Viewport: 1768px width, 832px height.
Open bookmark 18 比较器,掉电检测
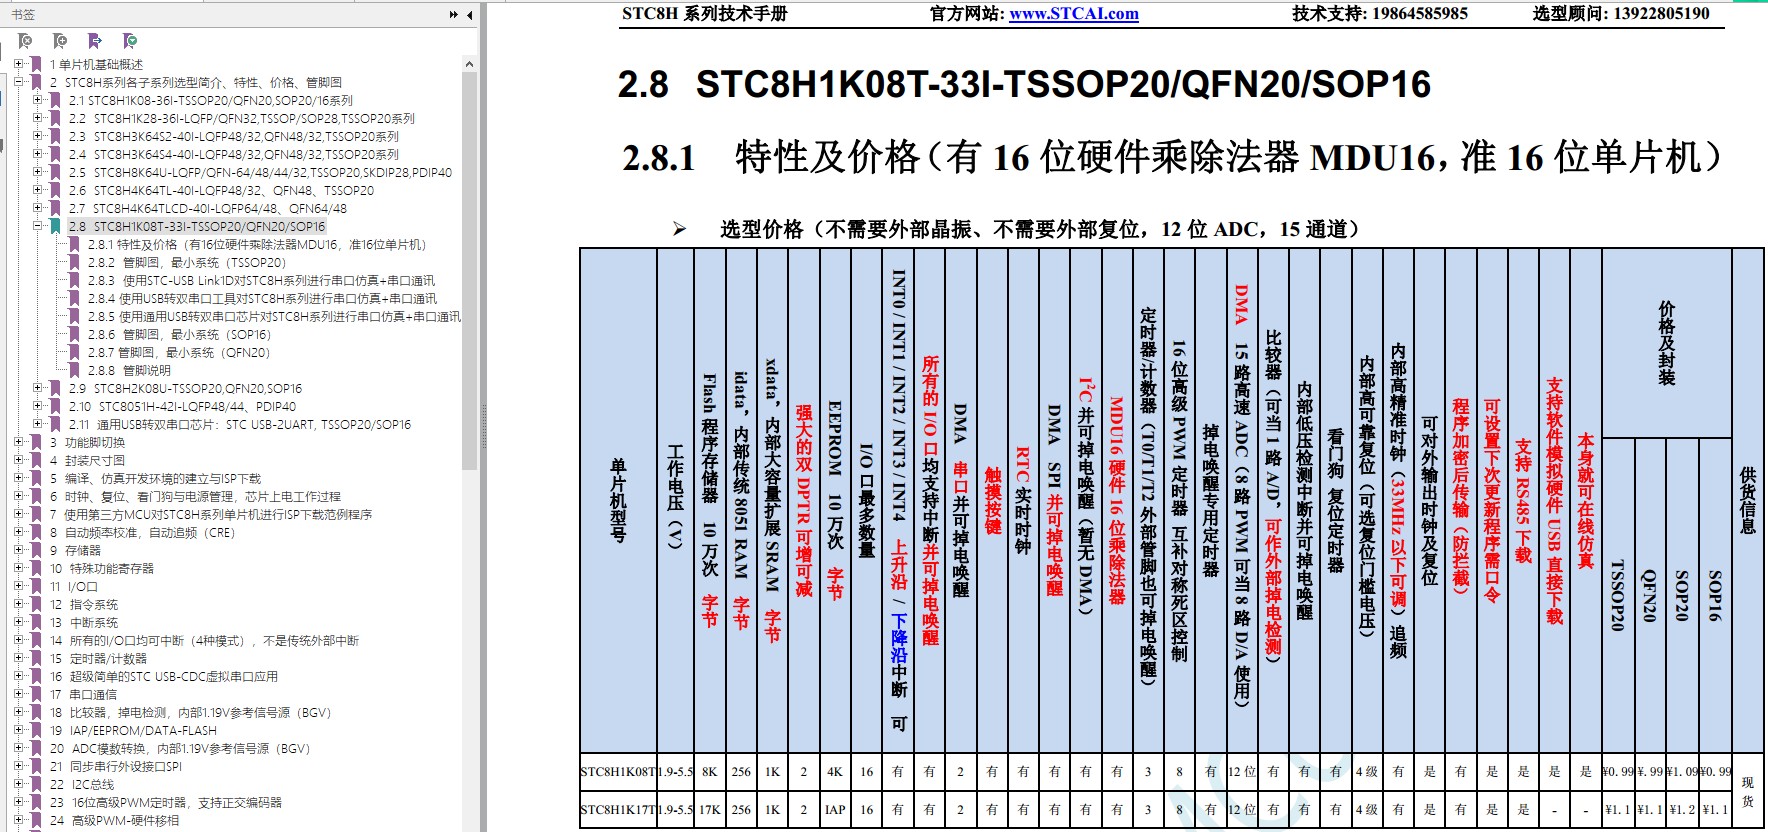tap(190, 712)
